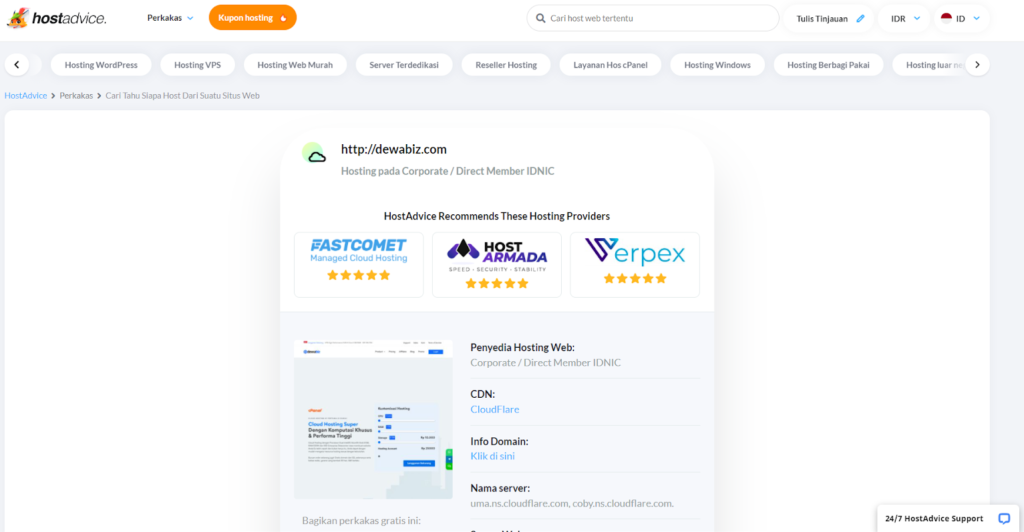Open the support chat bubble icon
The height and width of the screenshot is (532, 1024).
pyautogui.click(x=1004, y=518)
